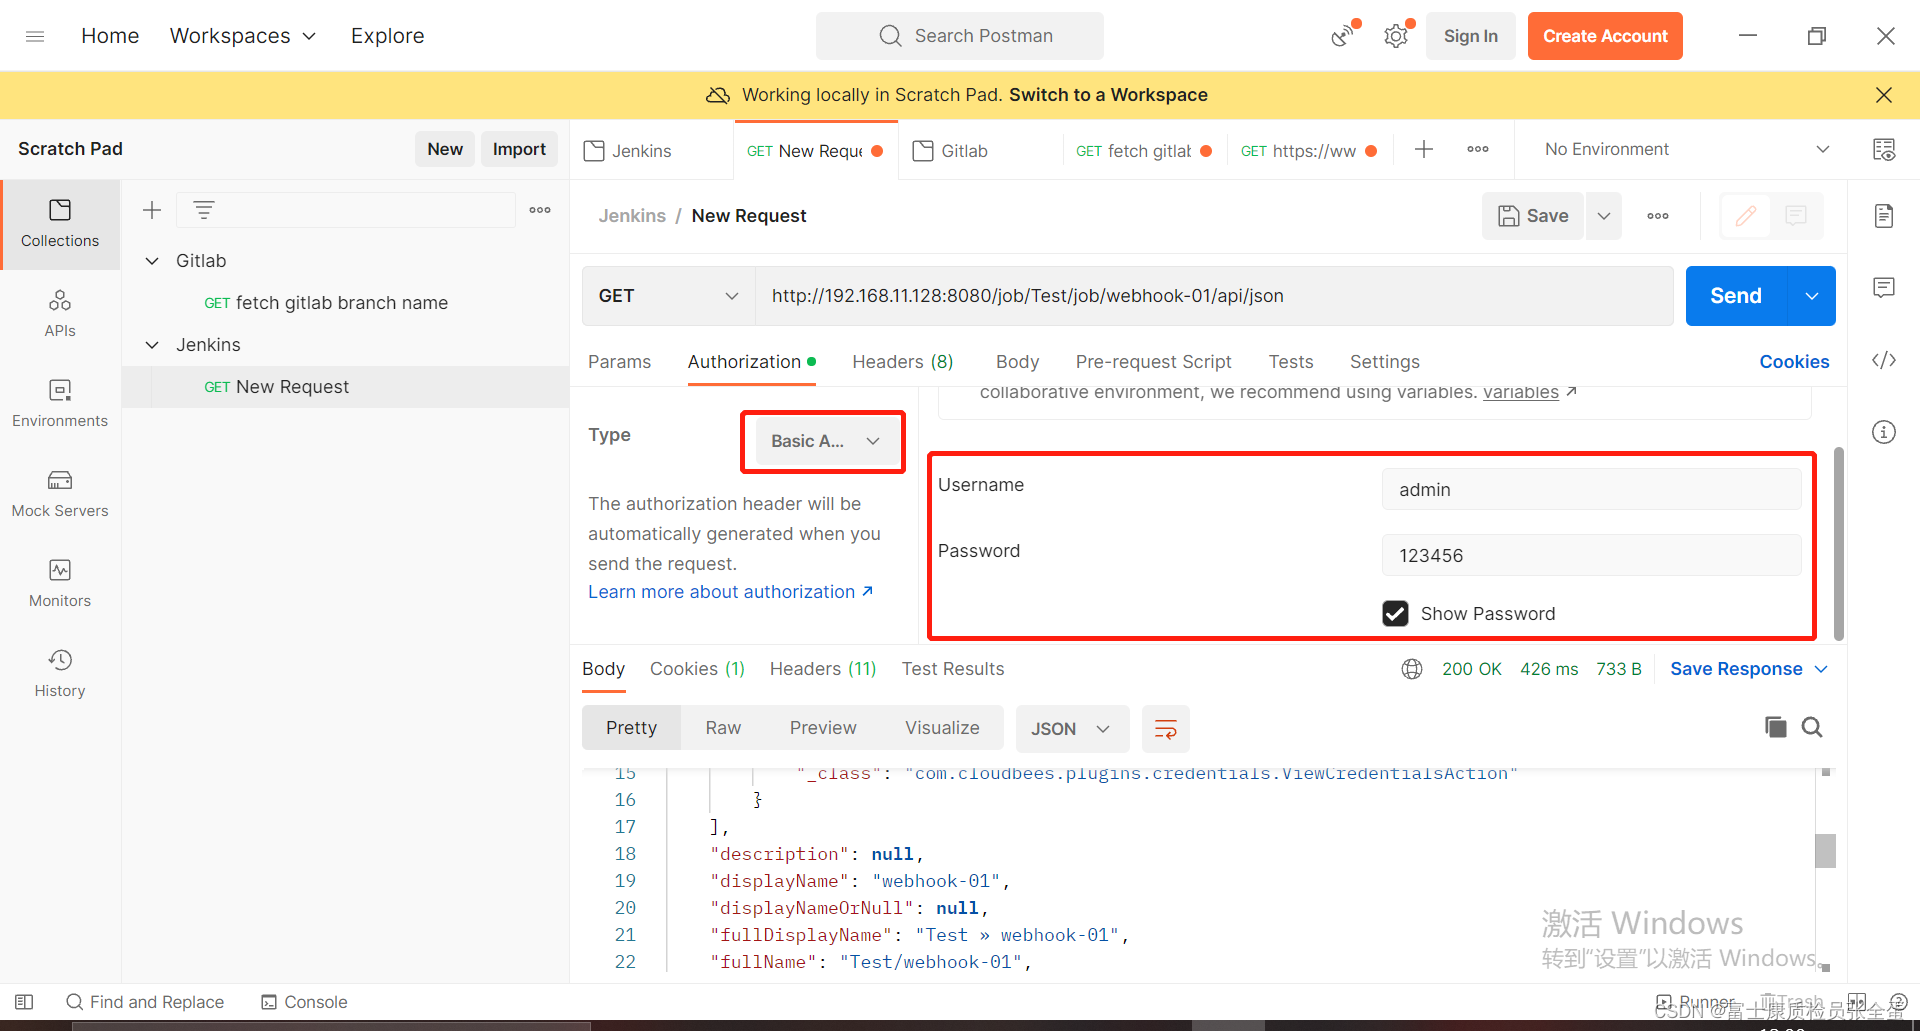Collapse the Gitlab collection
The image size is (1920, 1031).
(152, 261)
